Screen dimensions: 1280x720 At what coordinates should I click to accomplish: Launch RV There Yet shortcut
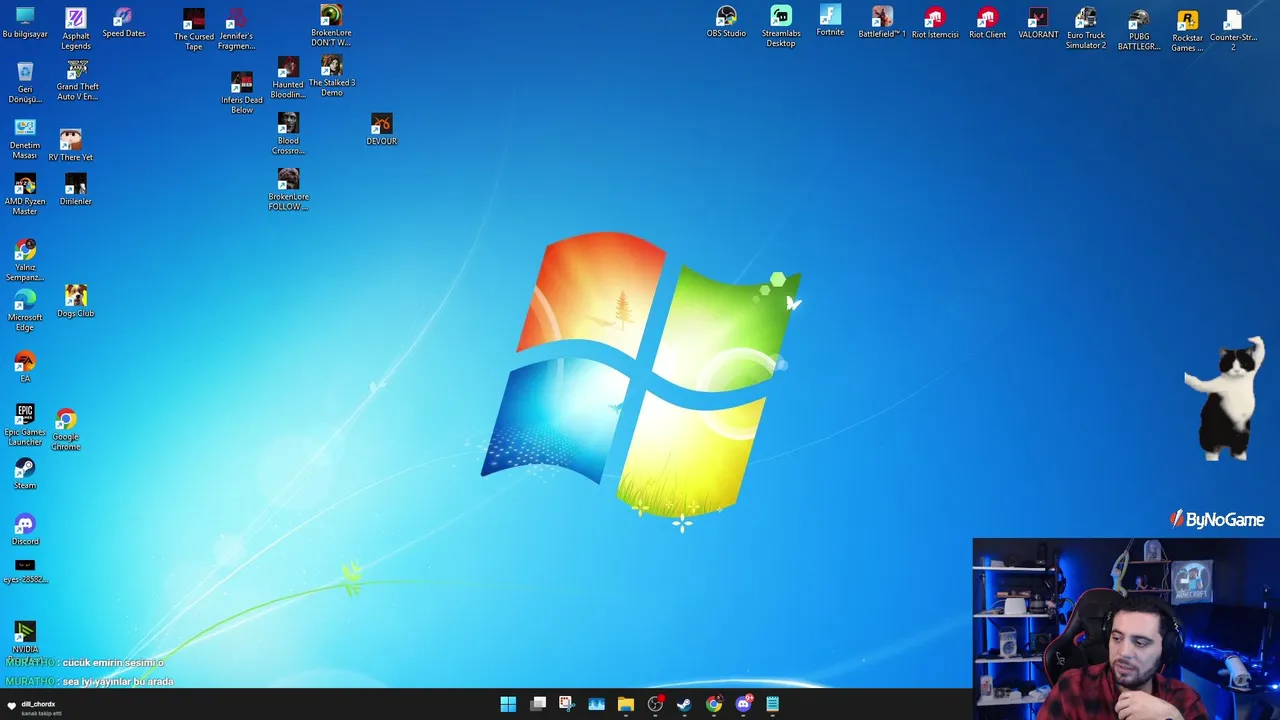(70, 145)
